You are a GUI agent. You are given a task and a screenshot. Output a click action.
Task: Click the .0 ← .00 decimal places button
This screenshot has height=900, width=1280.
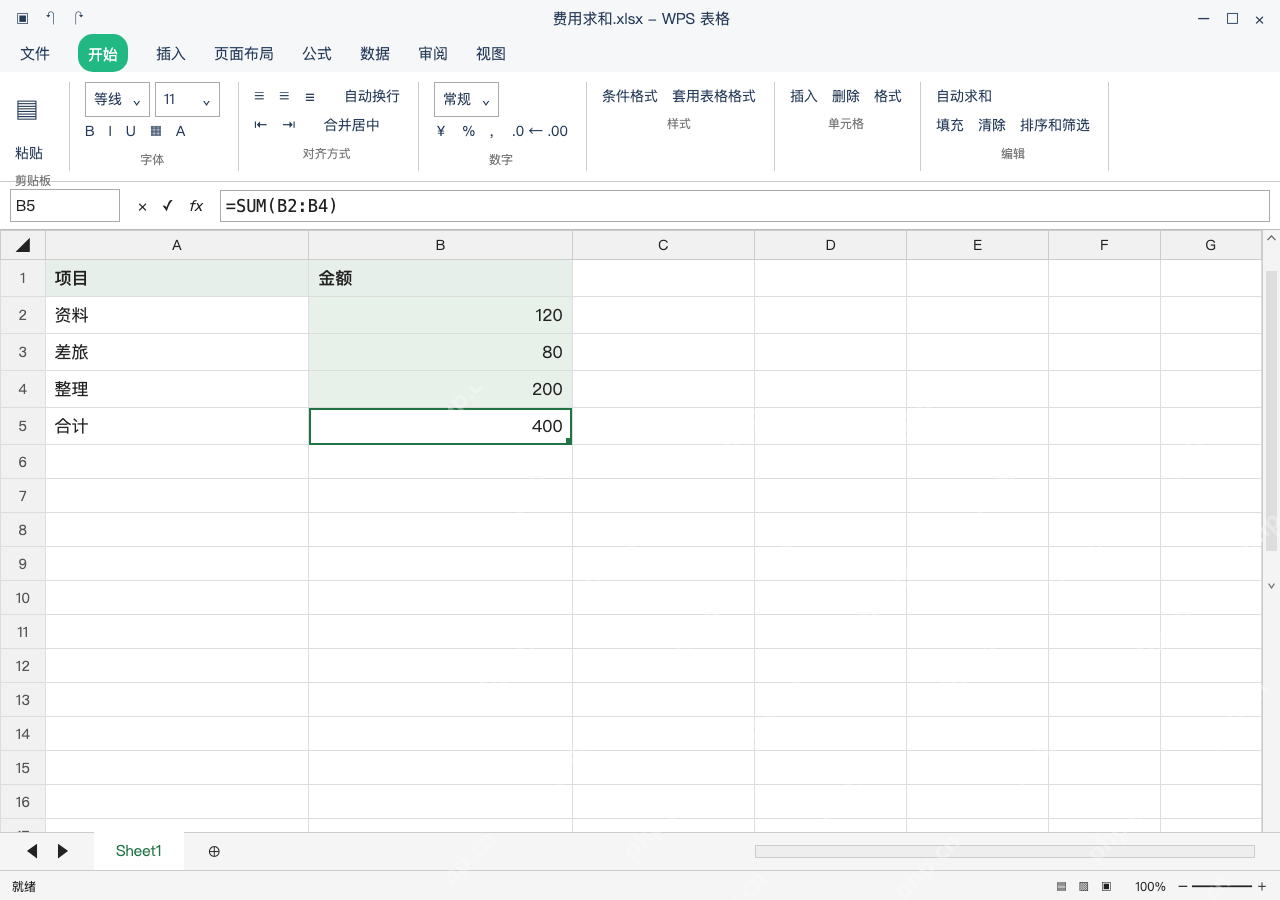point(540,131)
